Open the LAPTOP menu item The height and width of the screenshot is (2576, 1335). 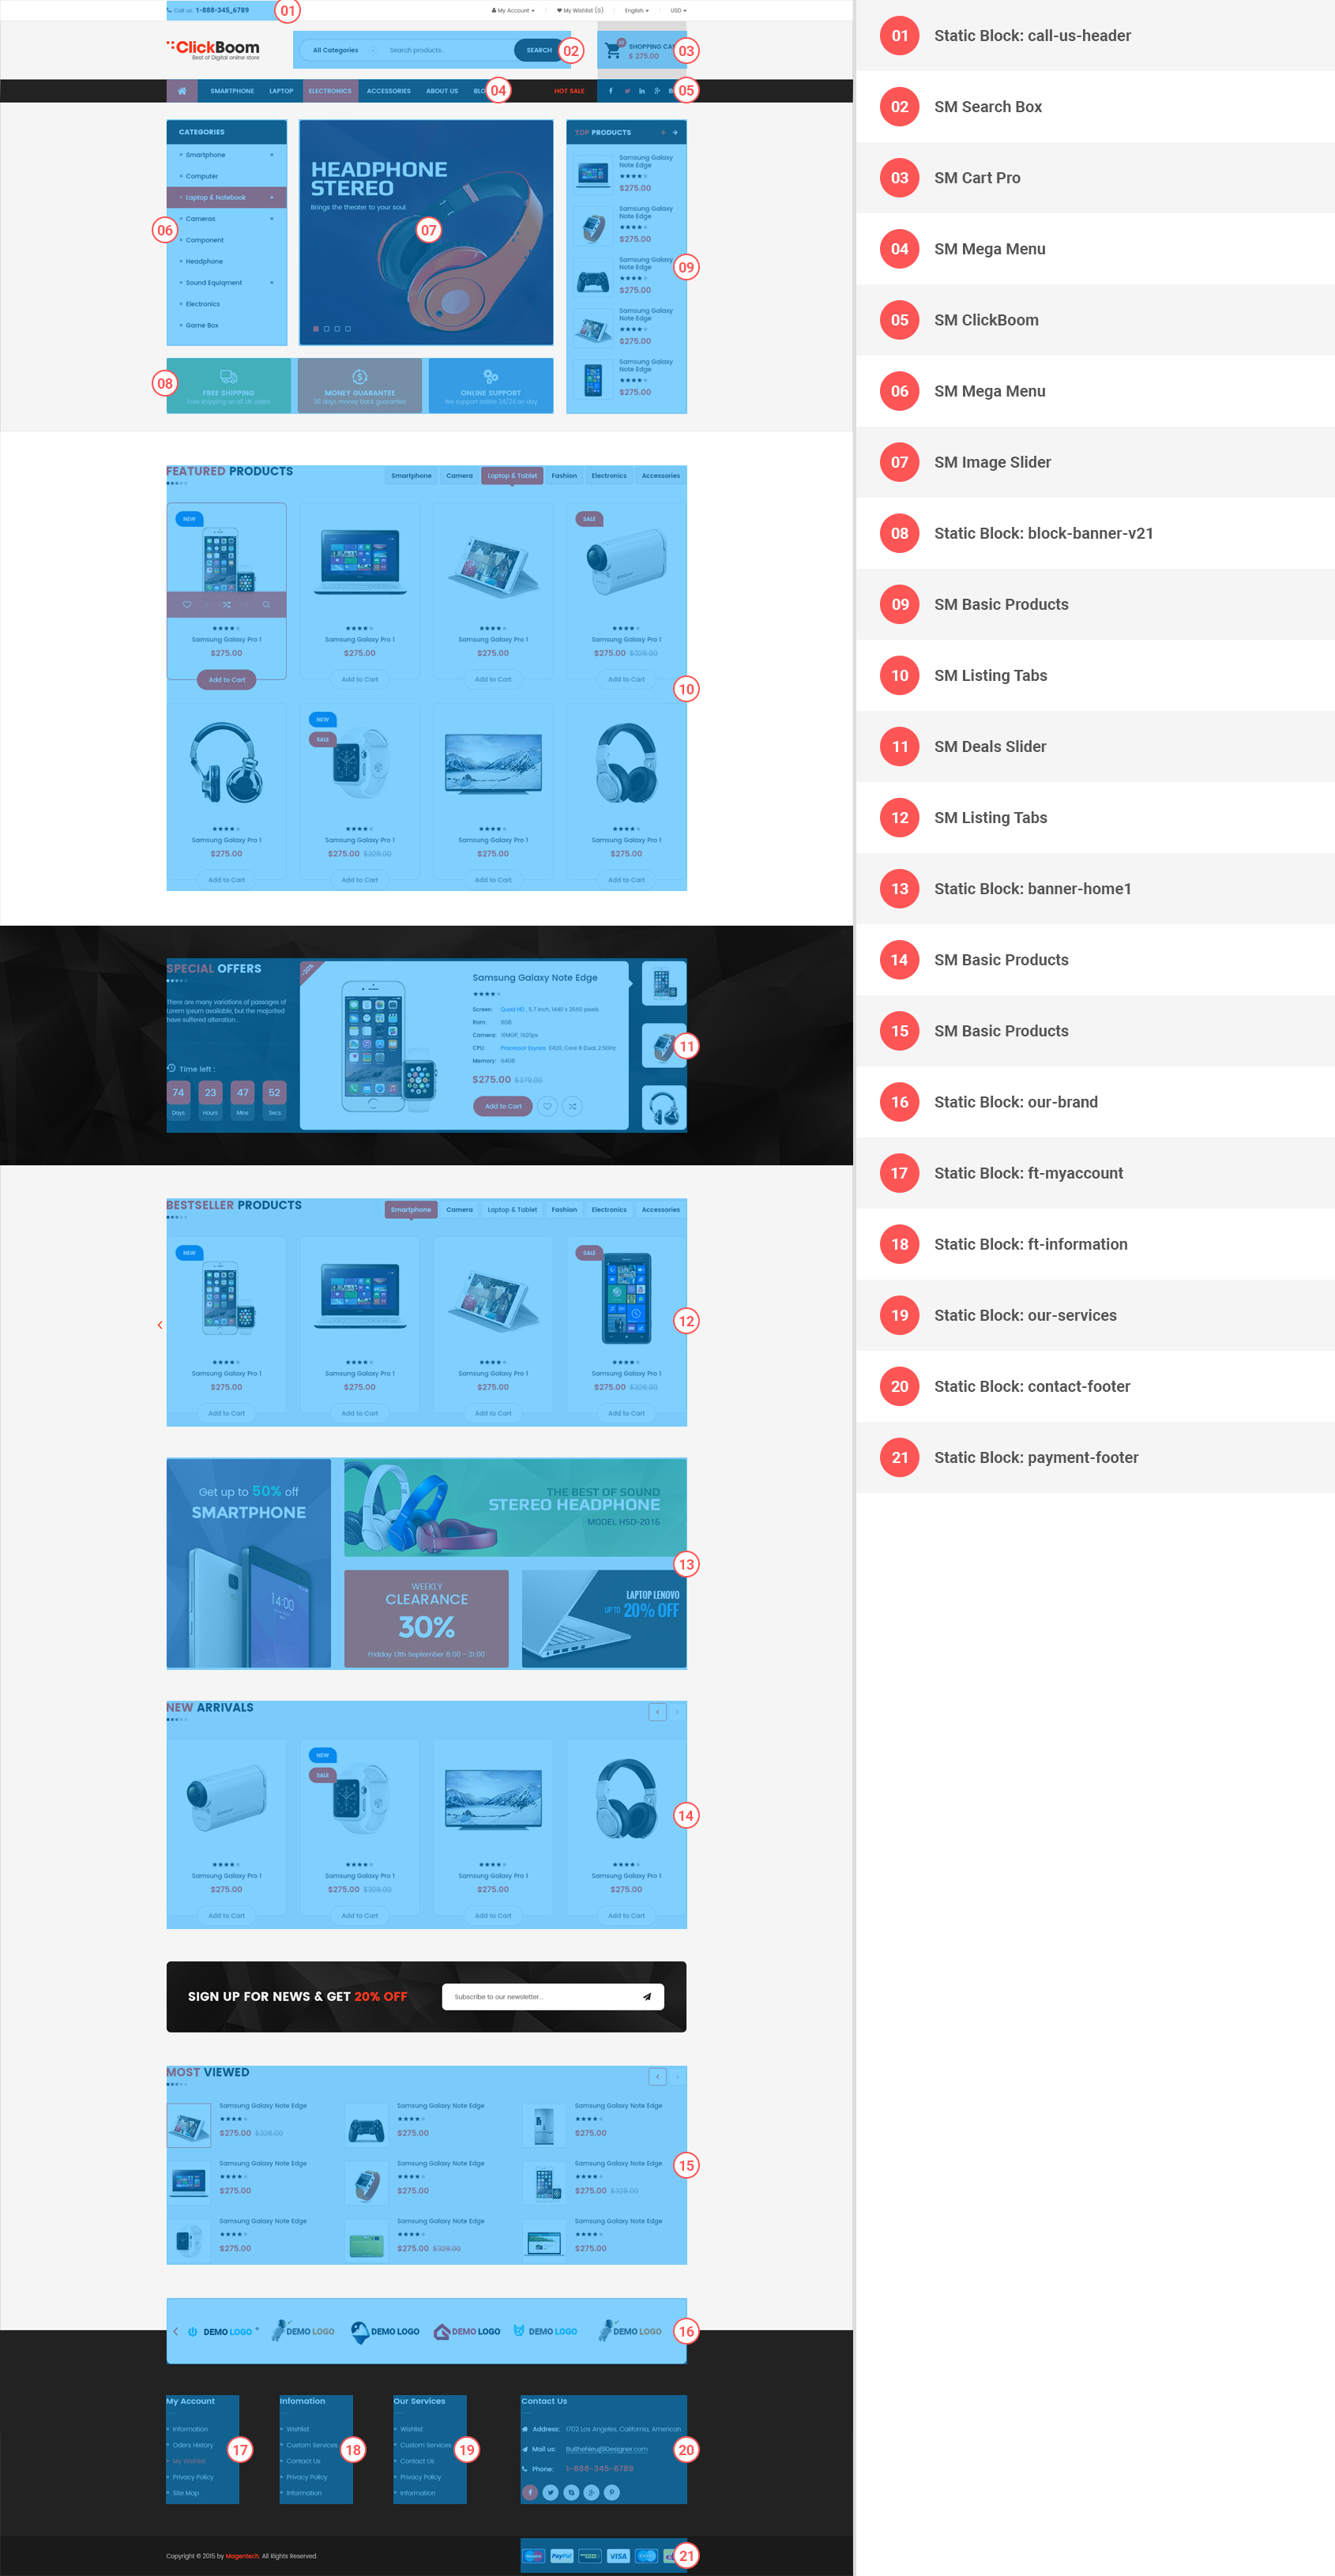tap(281, 91)
